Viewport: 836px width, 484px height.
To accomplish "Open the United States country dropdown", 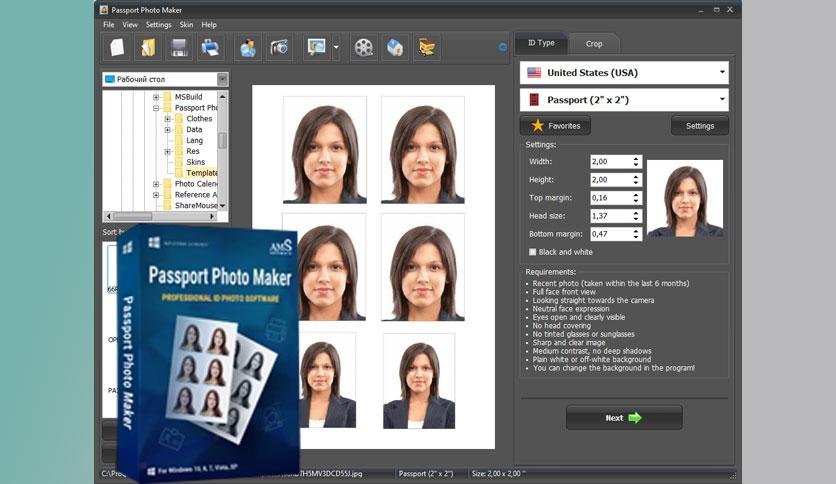I will coord(624,72).
